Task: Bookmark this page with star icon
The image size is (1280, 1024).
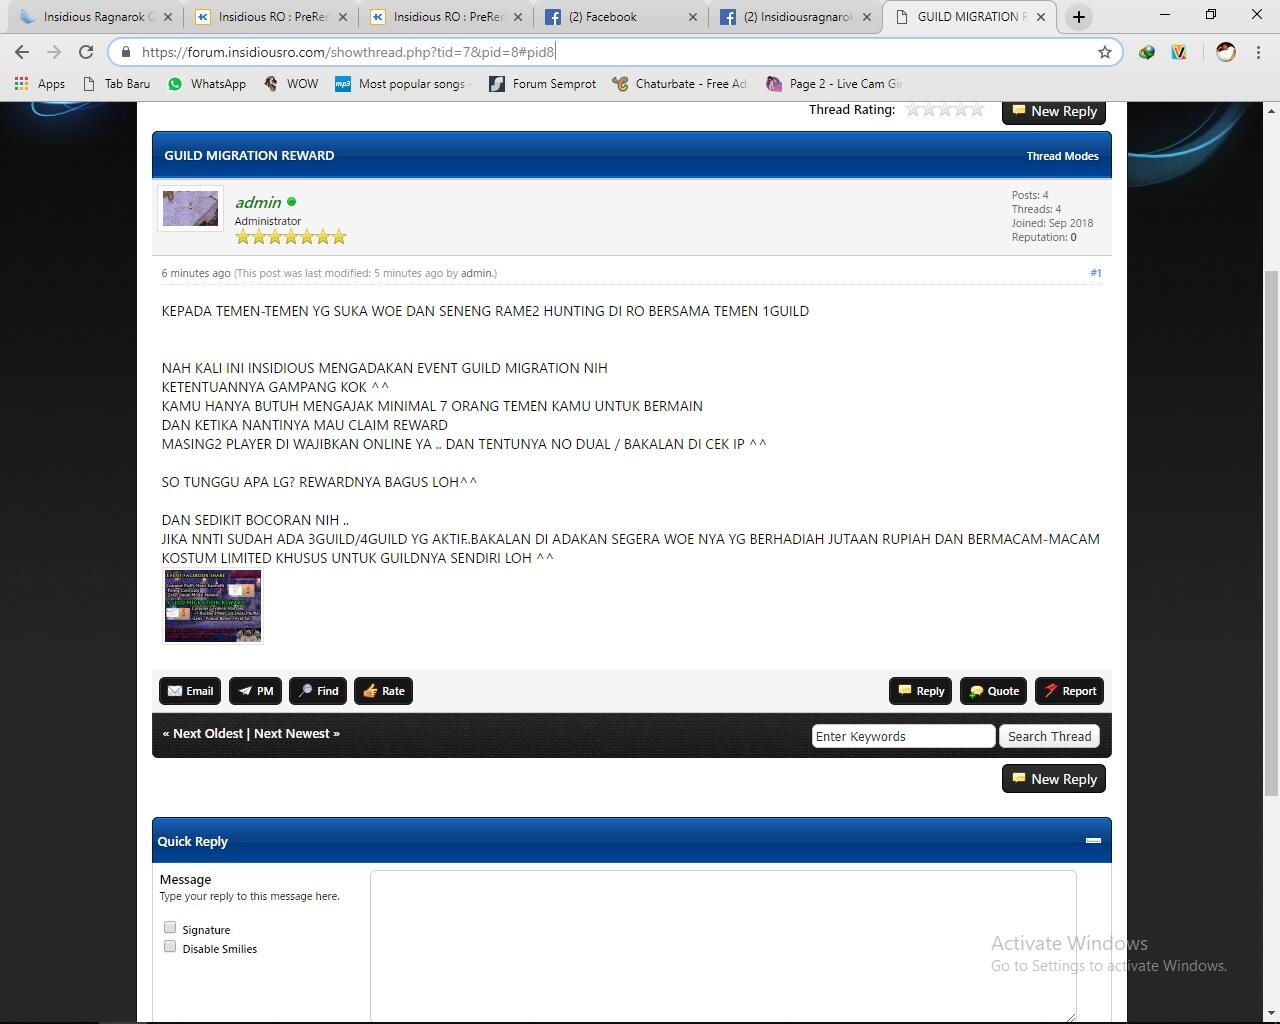Action: pos(1104,52)
